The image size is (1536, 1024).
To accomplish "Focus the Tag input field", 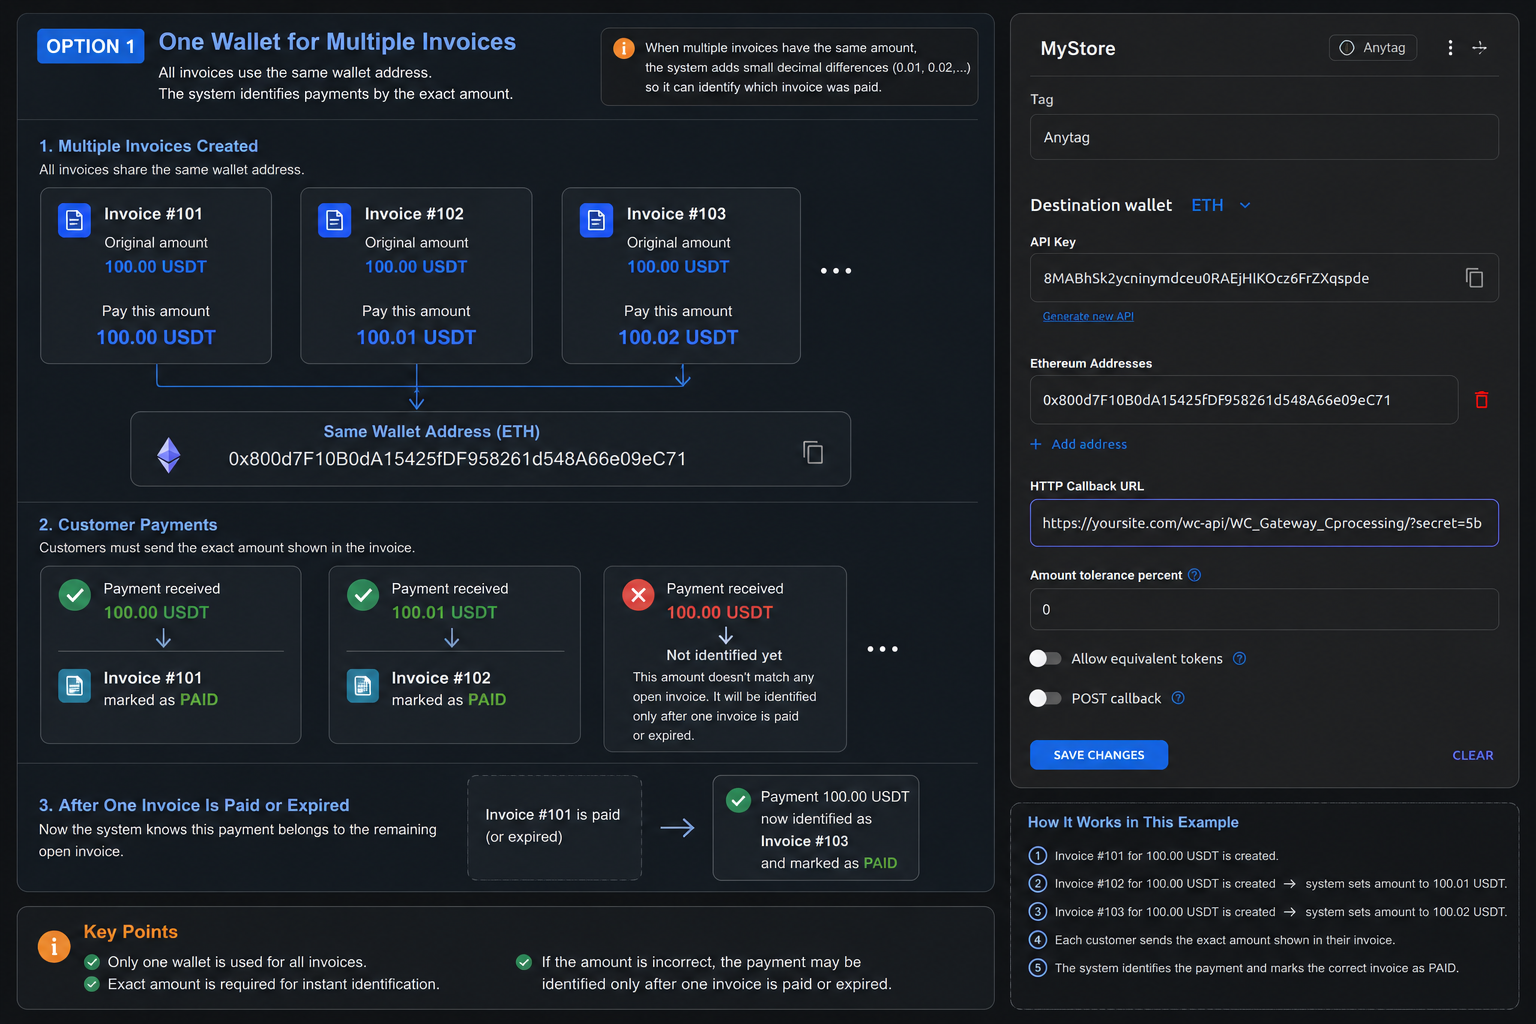I will click(1264, 137).
